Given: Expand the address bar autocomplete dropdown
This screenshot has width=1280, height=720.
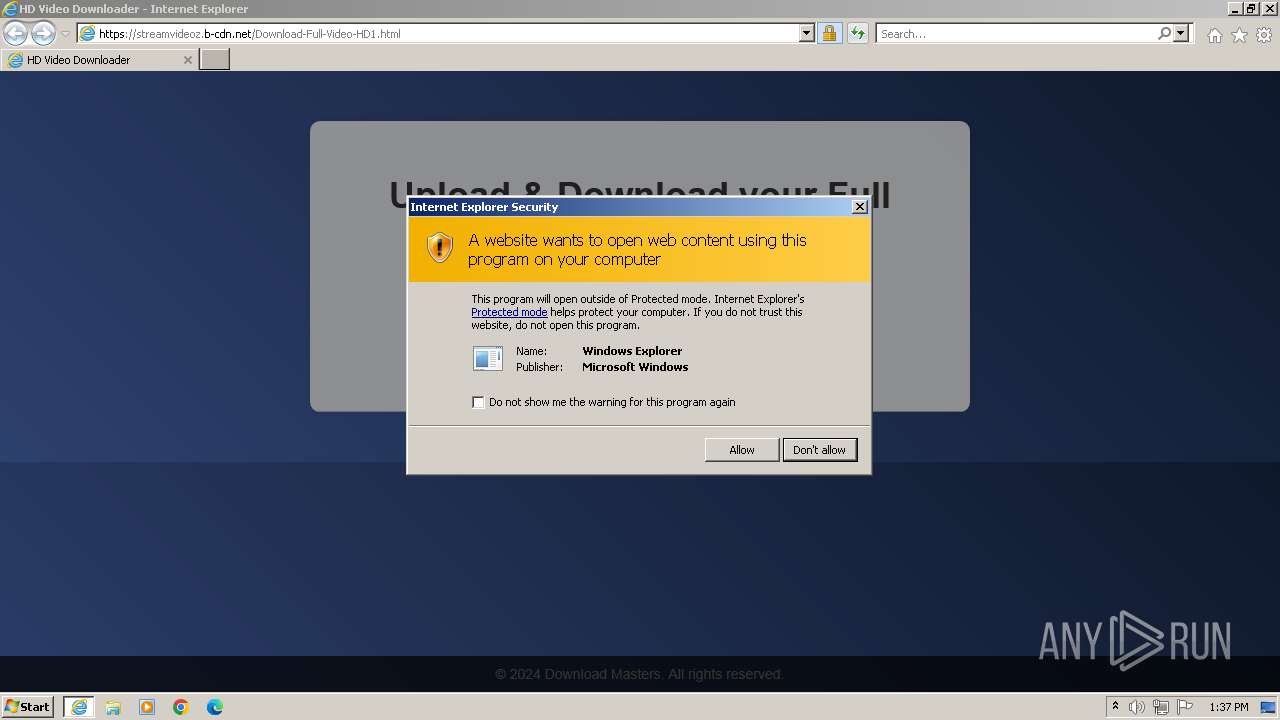Looking at the screenshot, I should 807,34.
